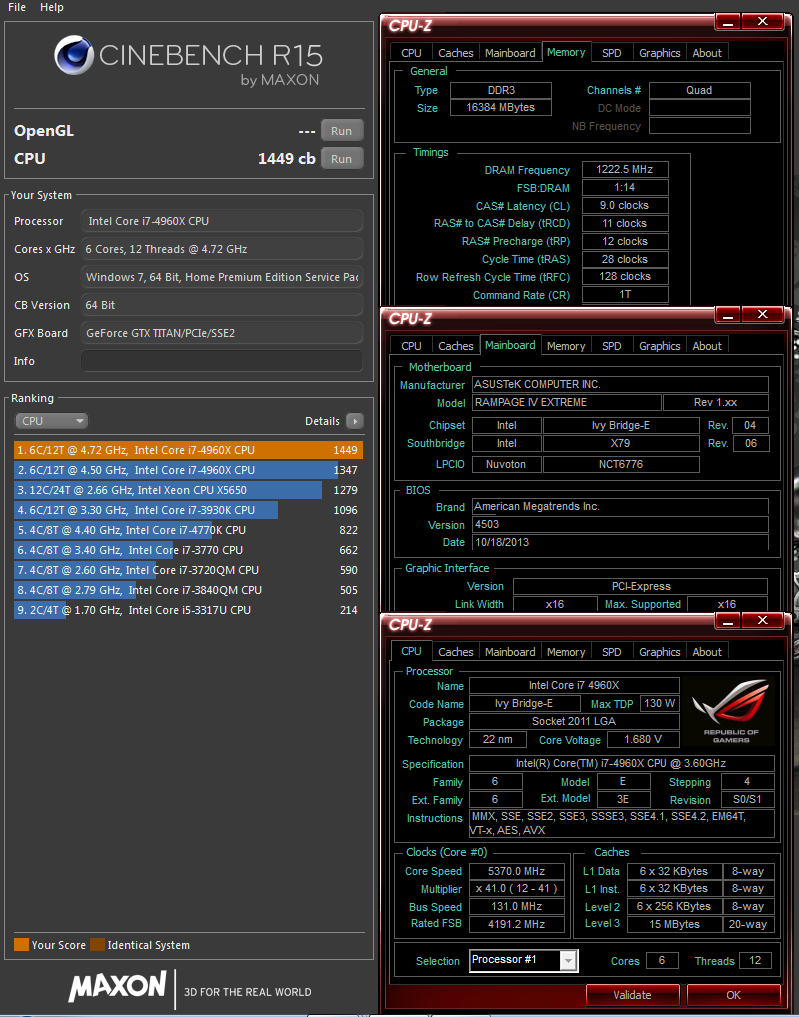This screenshot has width=799, height=1017.
Task: Open Graphics tab in bottom CPU-Z window
Action: coord(660,652)
